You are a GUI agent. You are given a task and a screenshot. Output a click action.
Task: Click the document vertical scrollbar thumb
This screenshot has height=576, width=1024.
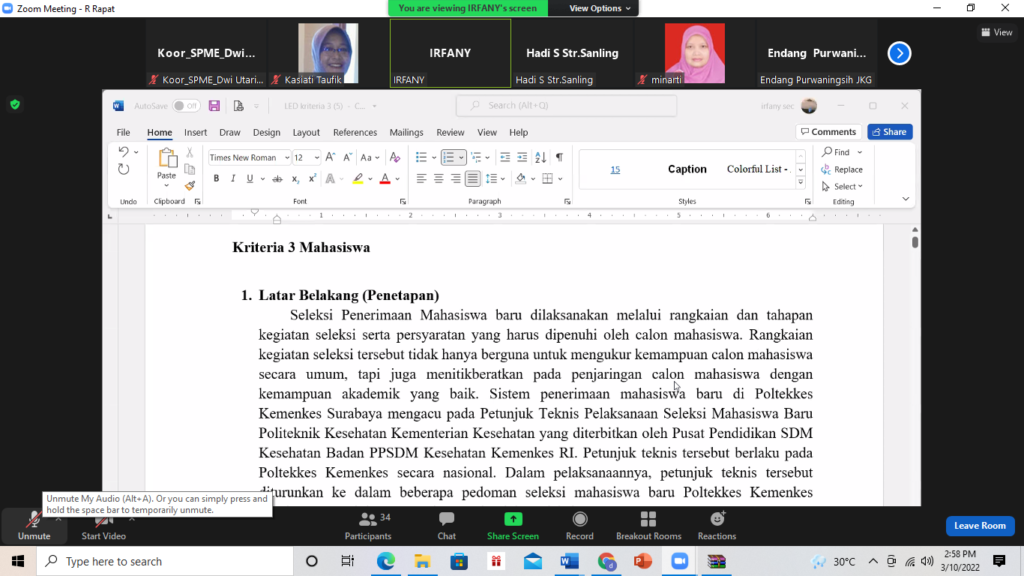point(915,242)
